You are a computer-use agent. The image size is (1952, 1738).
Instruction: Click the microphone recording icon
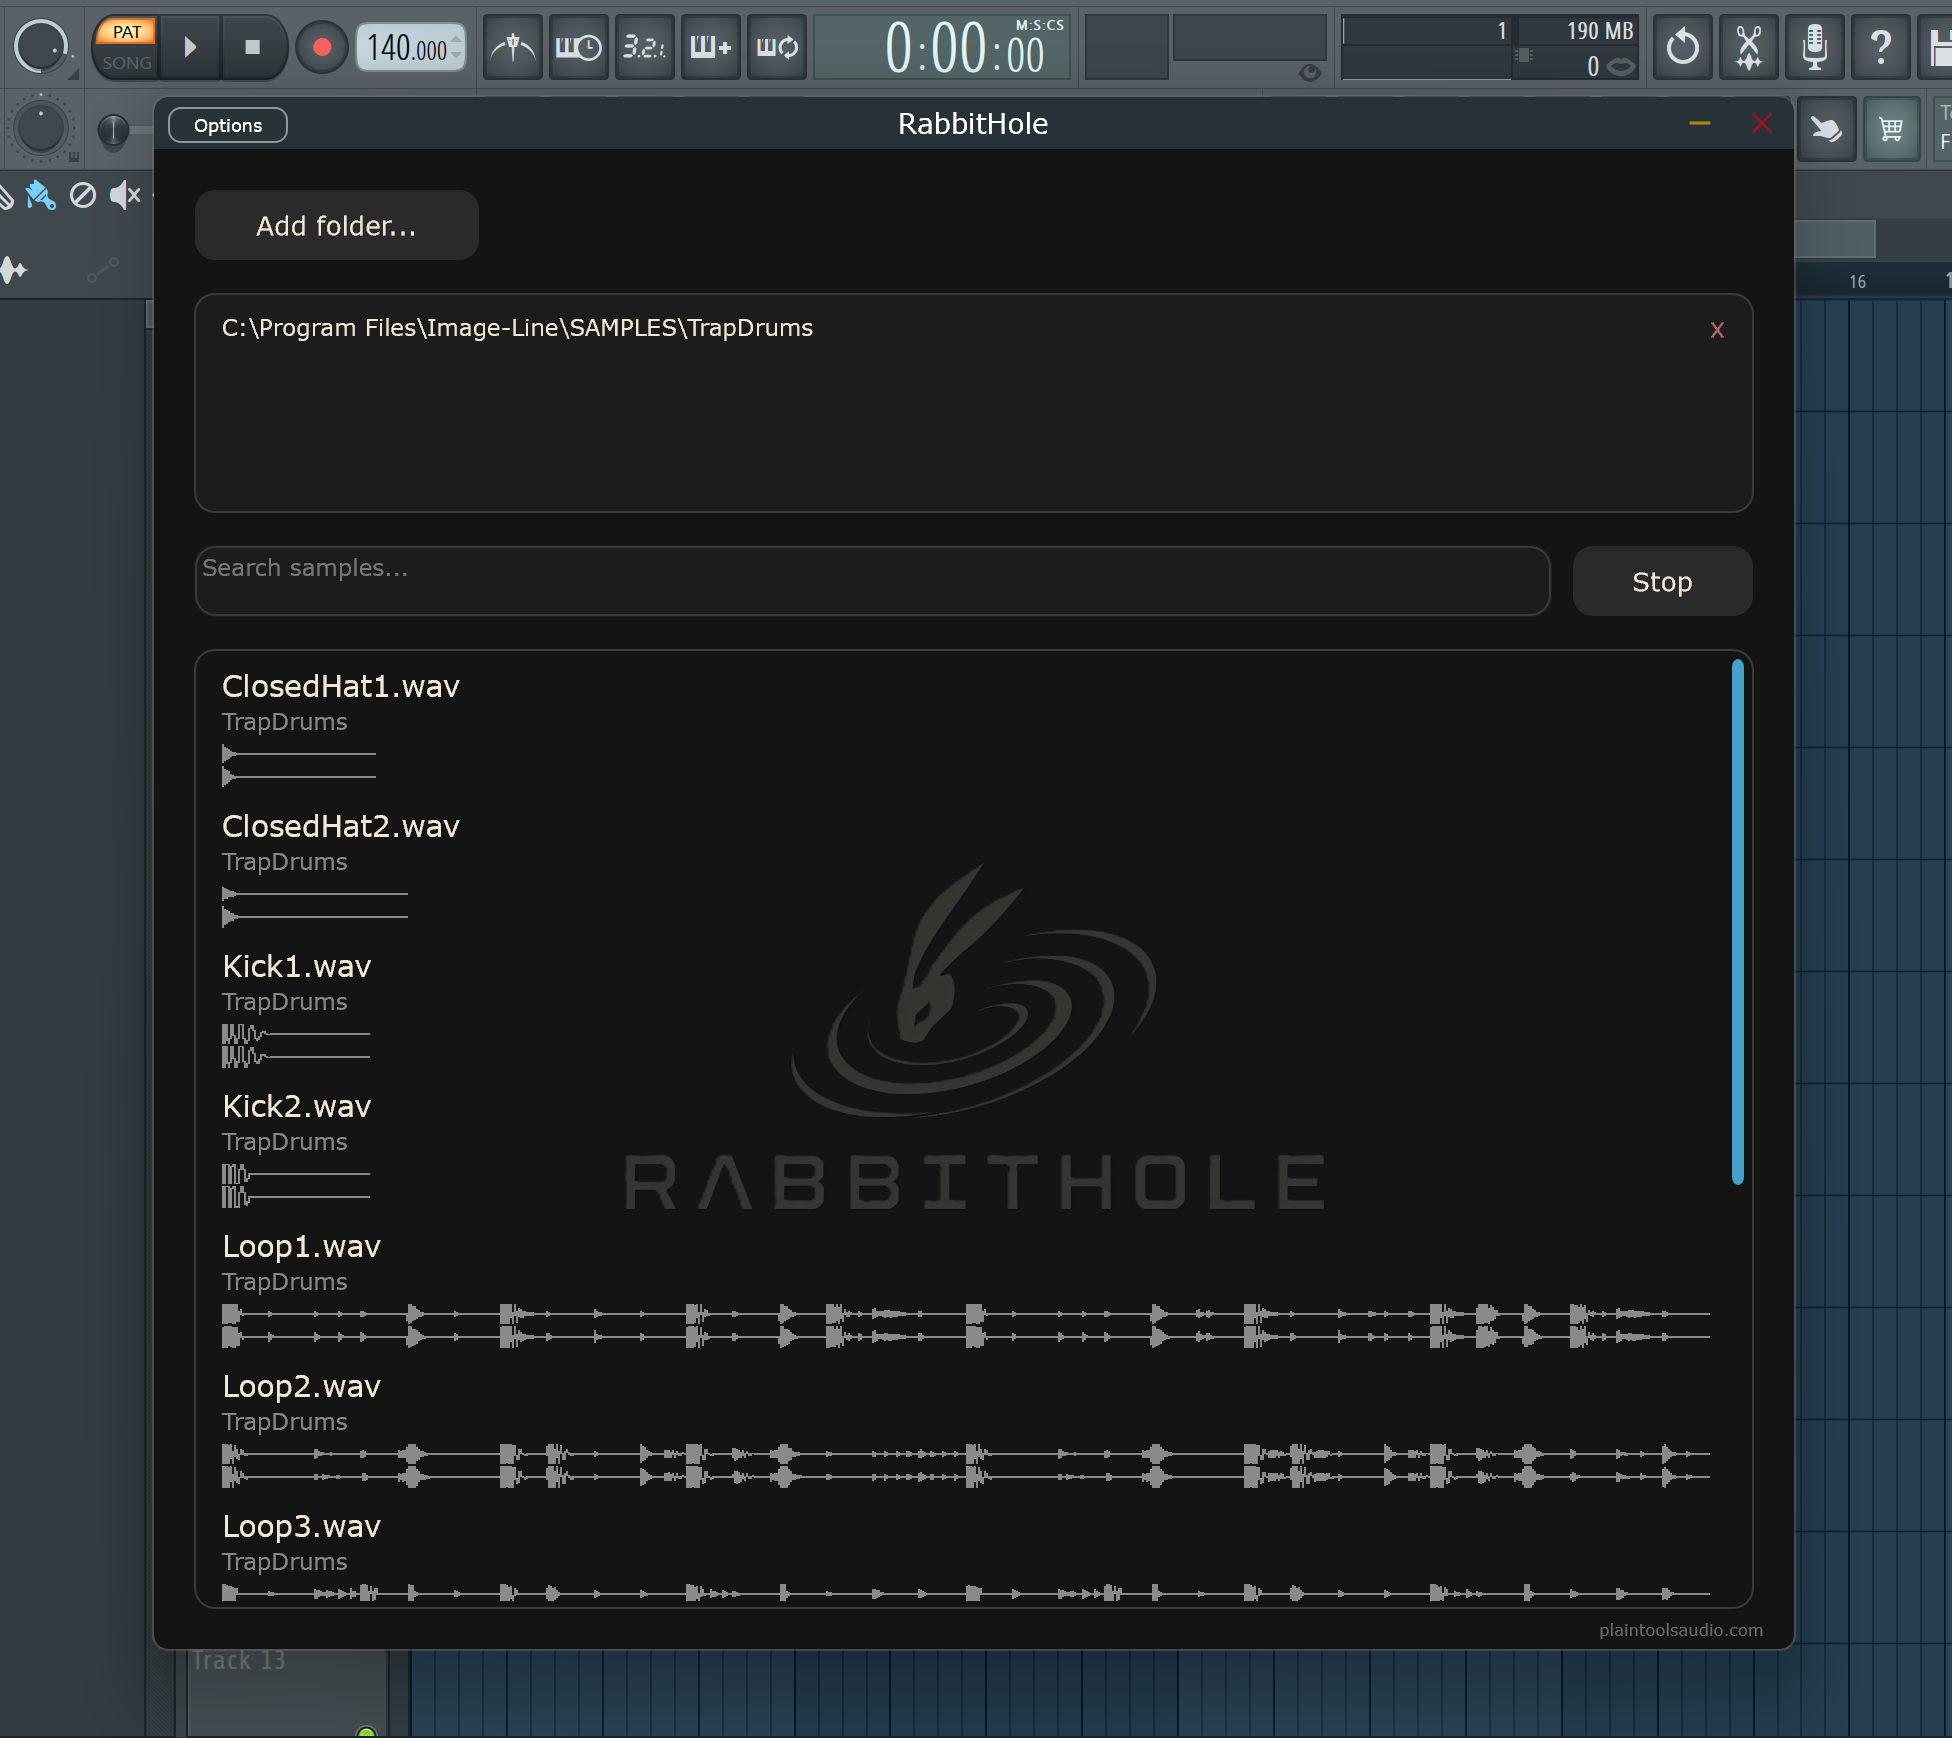(x=1814, y=47)
